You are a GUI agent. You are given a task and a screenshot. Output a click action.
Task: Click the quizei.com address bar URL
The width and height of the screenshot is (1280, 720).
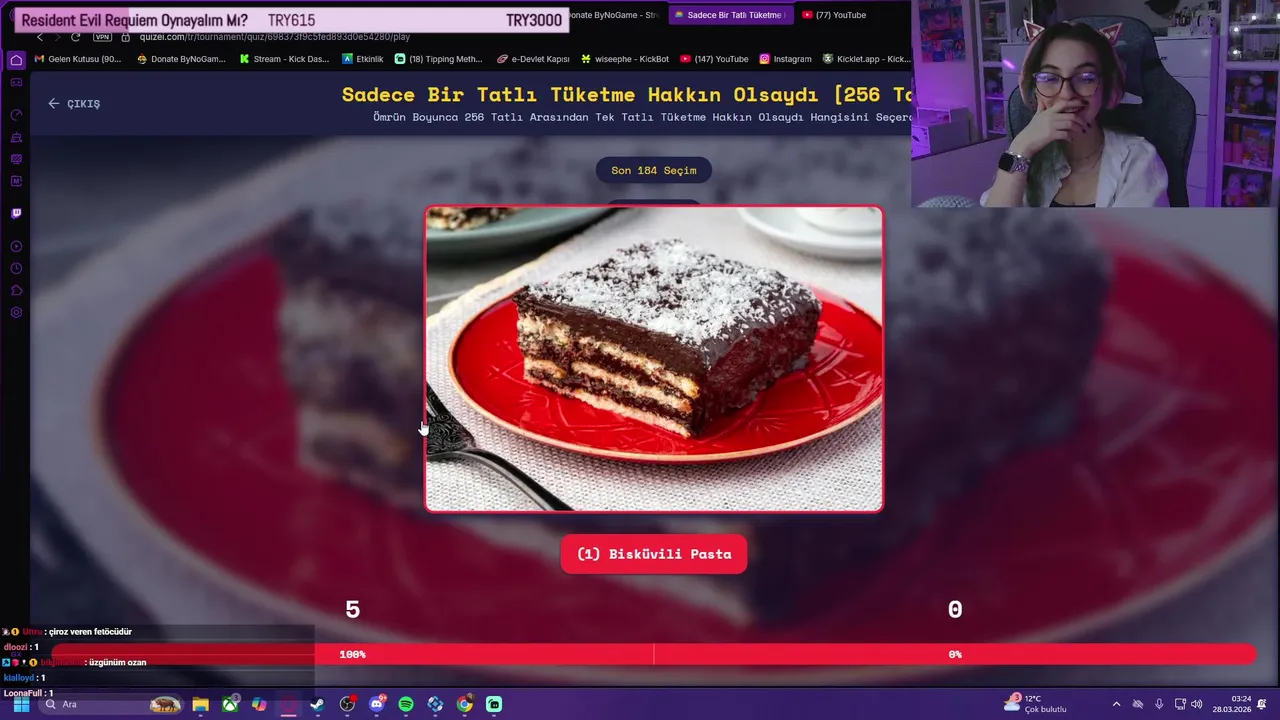tap(275, 37)
